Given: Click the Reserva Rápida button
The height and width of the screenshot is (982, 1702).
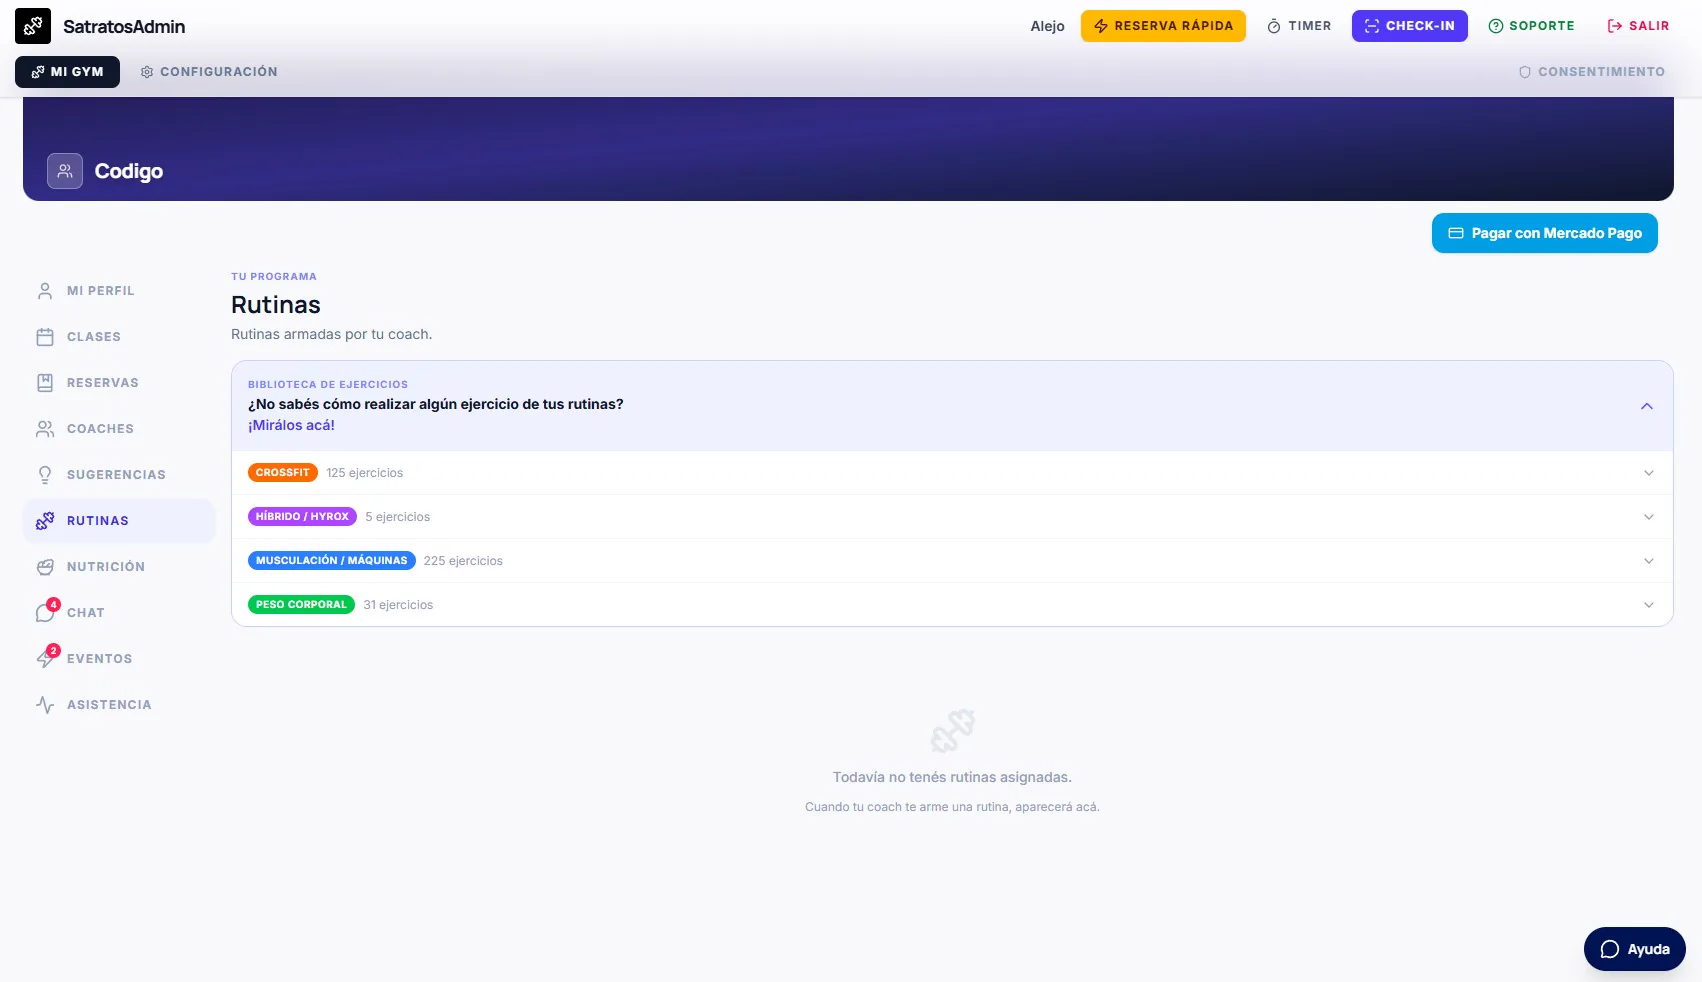Looking at the screenshot, I should coord(1163,26).
